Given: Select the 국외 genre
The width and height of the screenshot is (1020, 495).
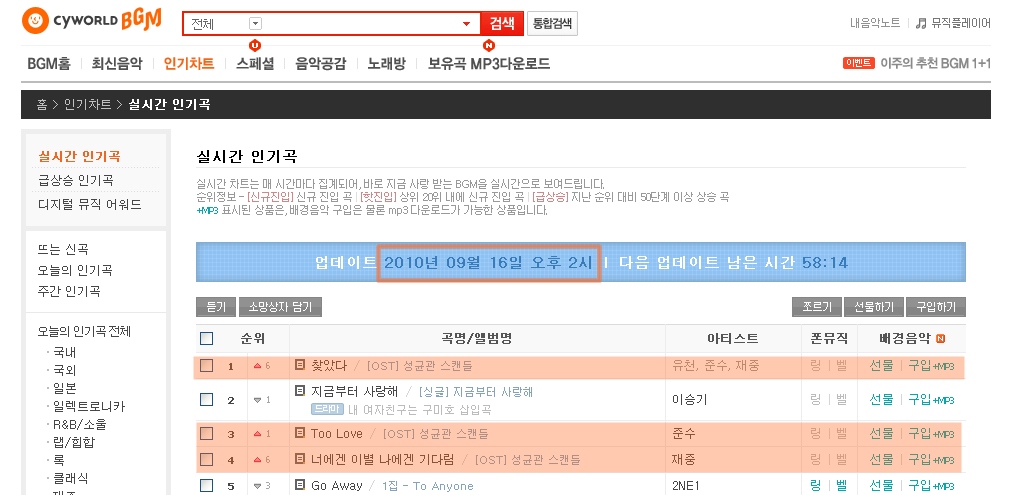Looking at the screenshot, I should [x=64, y=371].
